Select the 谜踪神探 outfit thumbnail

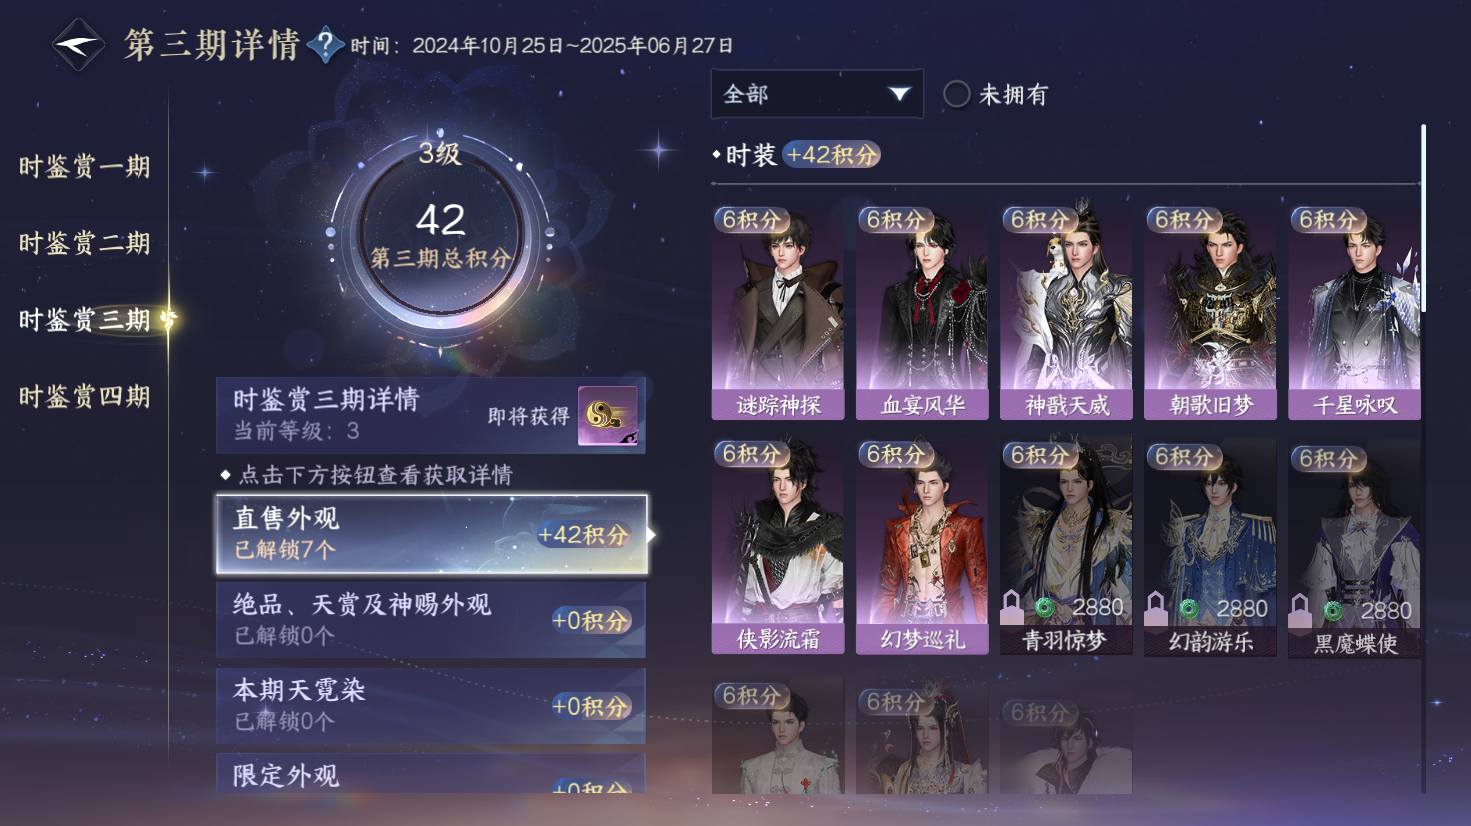(778, 312)
